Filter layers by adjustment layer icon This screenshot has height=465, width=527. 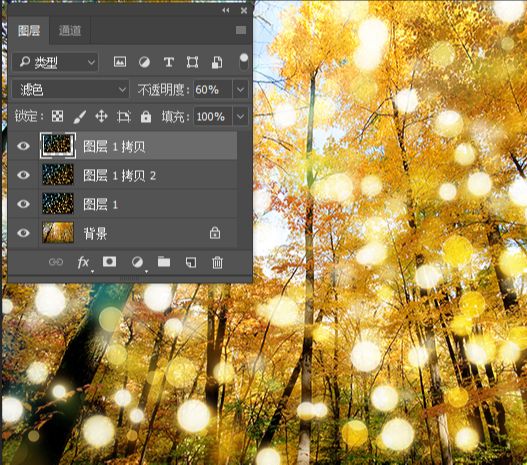145,62
